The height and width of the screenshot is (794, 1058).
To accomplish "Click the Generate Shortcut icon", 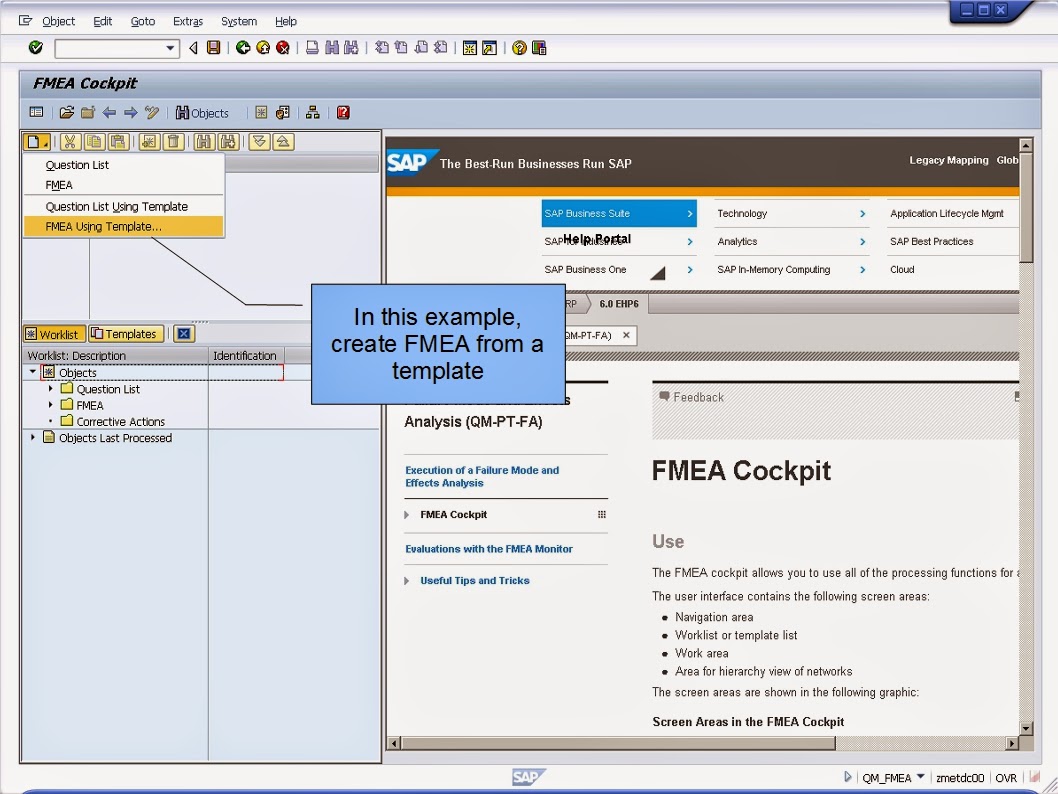I will (490, 47).
